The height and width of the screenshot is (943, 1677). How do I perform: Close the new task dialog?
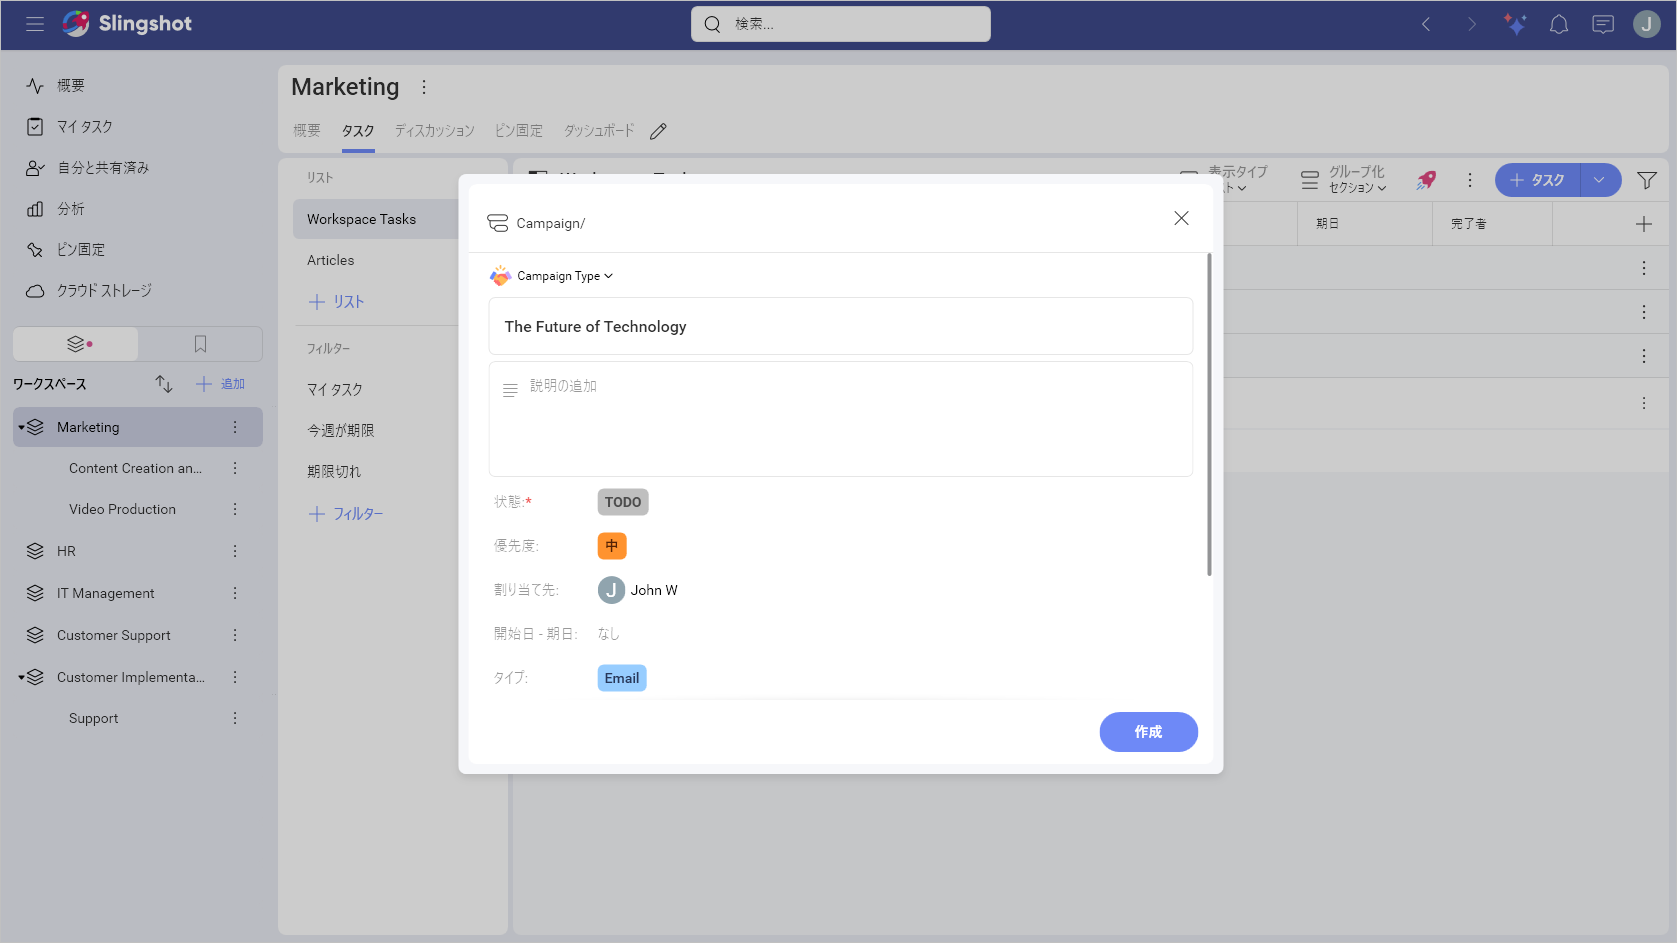click(1181, 218)
